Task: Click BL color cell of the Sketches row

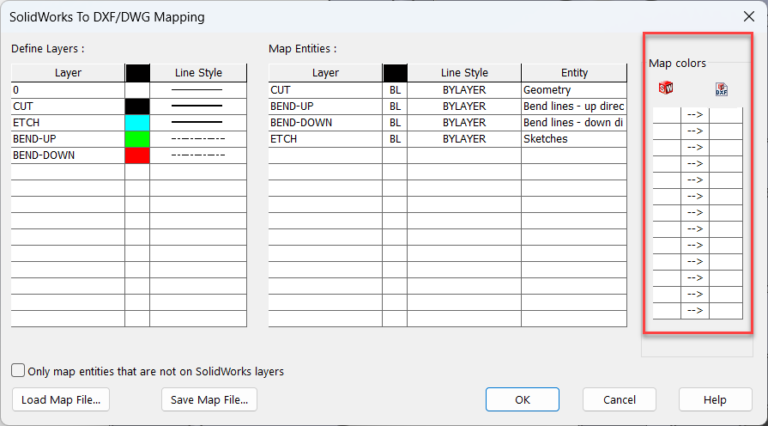Action: pos(395,139)
